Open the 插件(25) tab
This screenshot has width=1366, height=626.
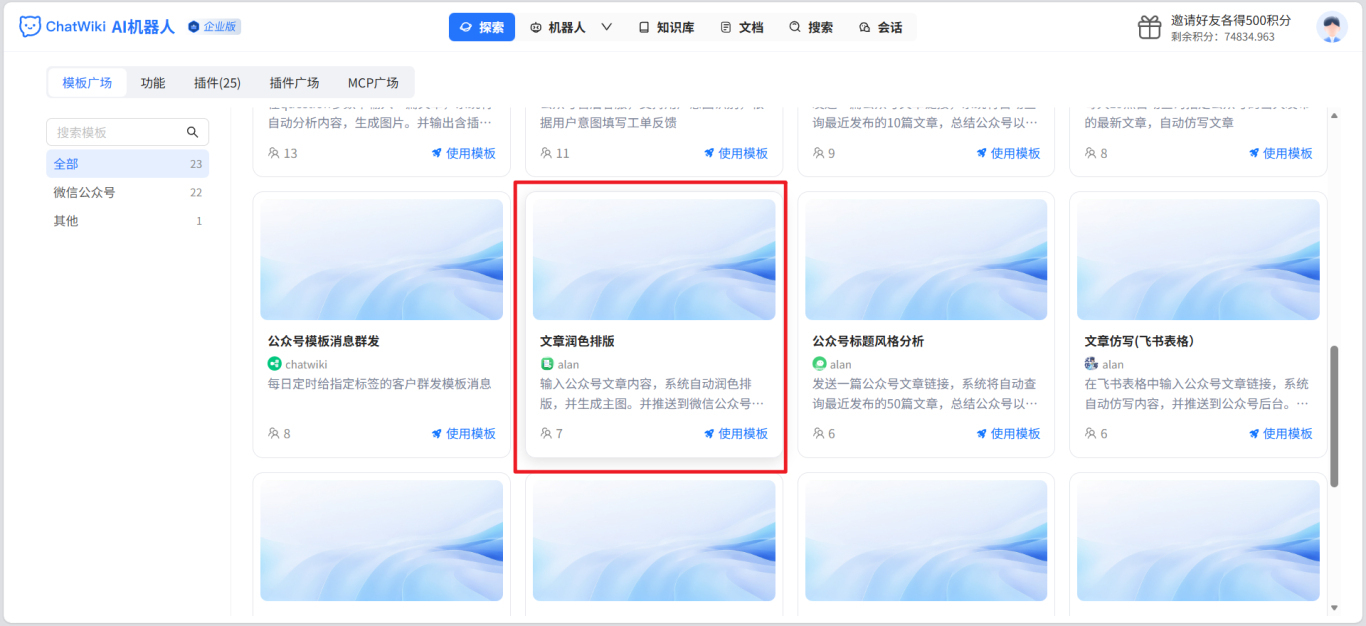(x=216, y=82)
